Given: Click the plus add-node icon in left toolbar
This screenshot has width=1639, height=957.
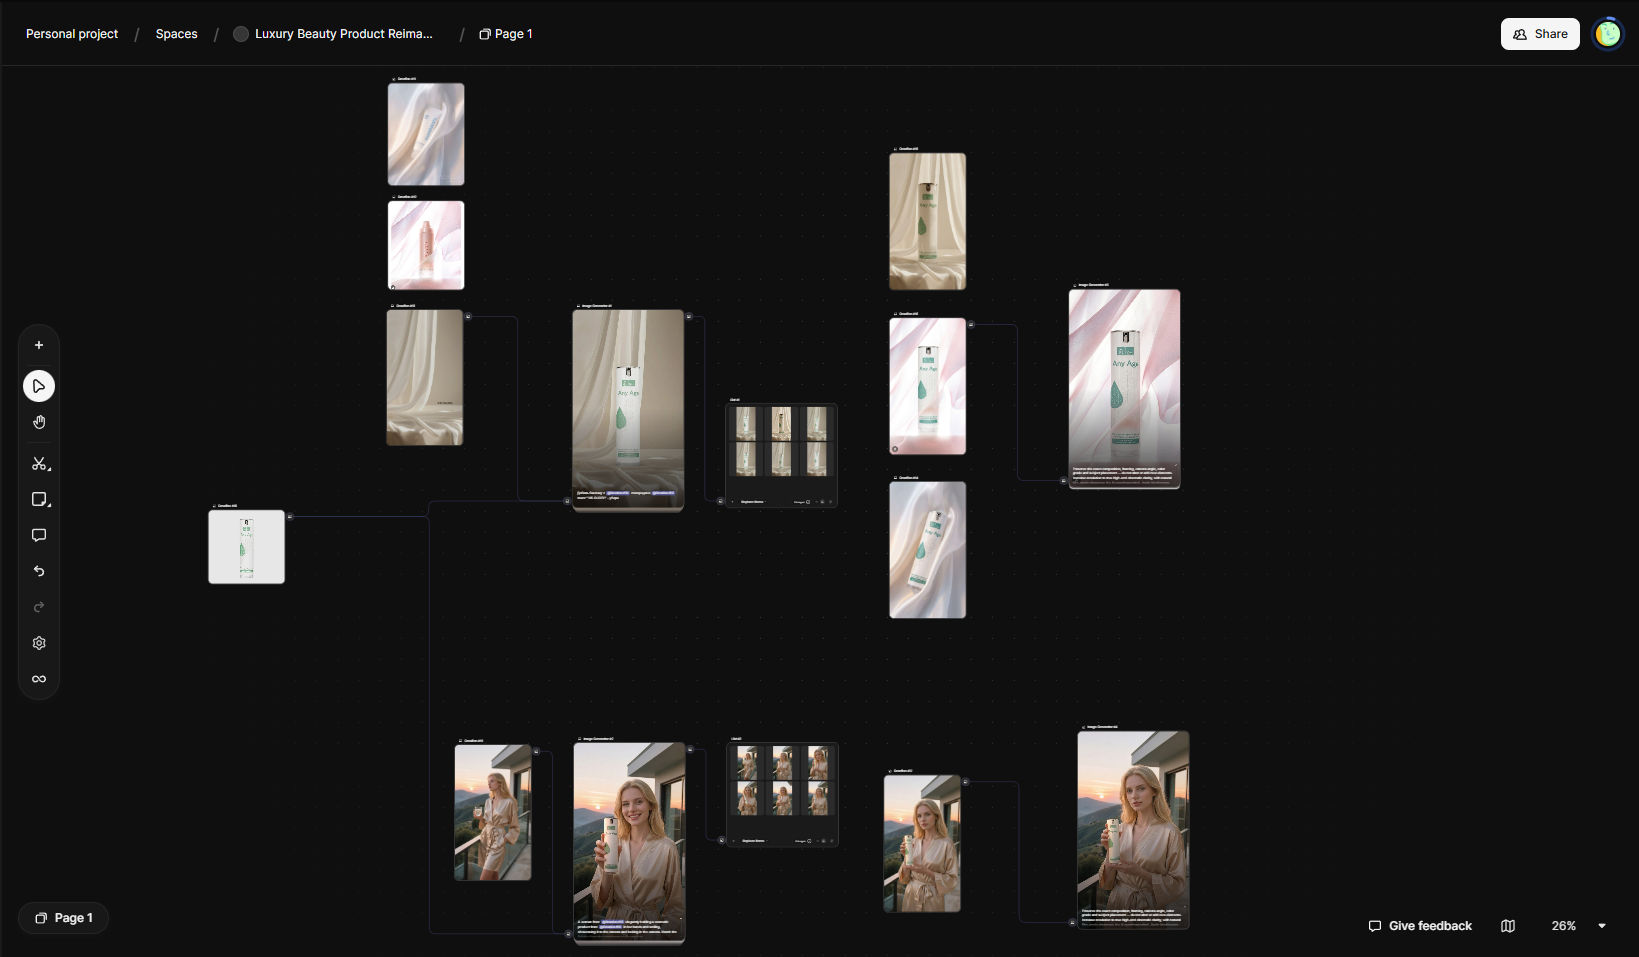Looking at the screenshot, I should (x=39, y=345).
